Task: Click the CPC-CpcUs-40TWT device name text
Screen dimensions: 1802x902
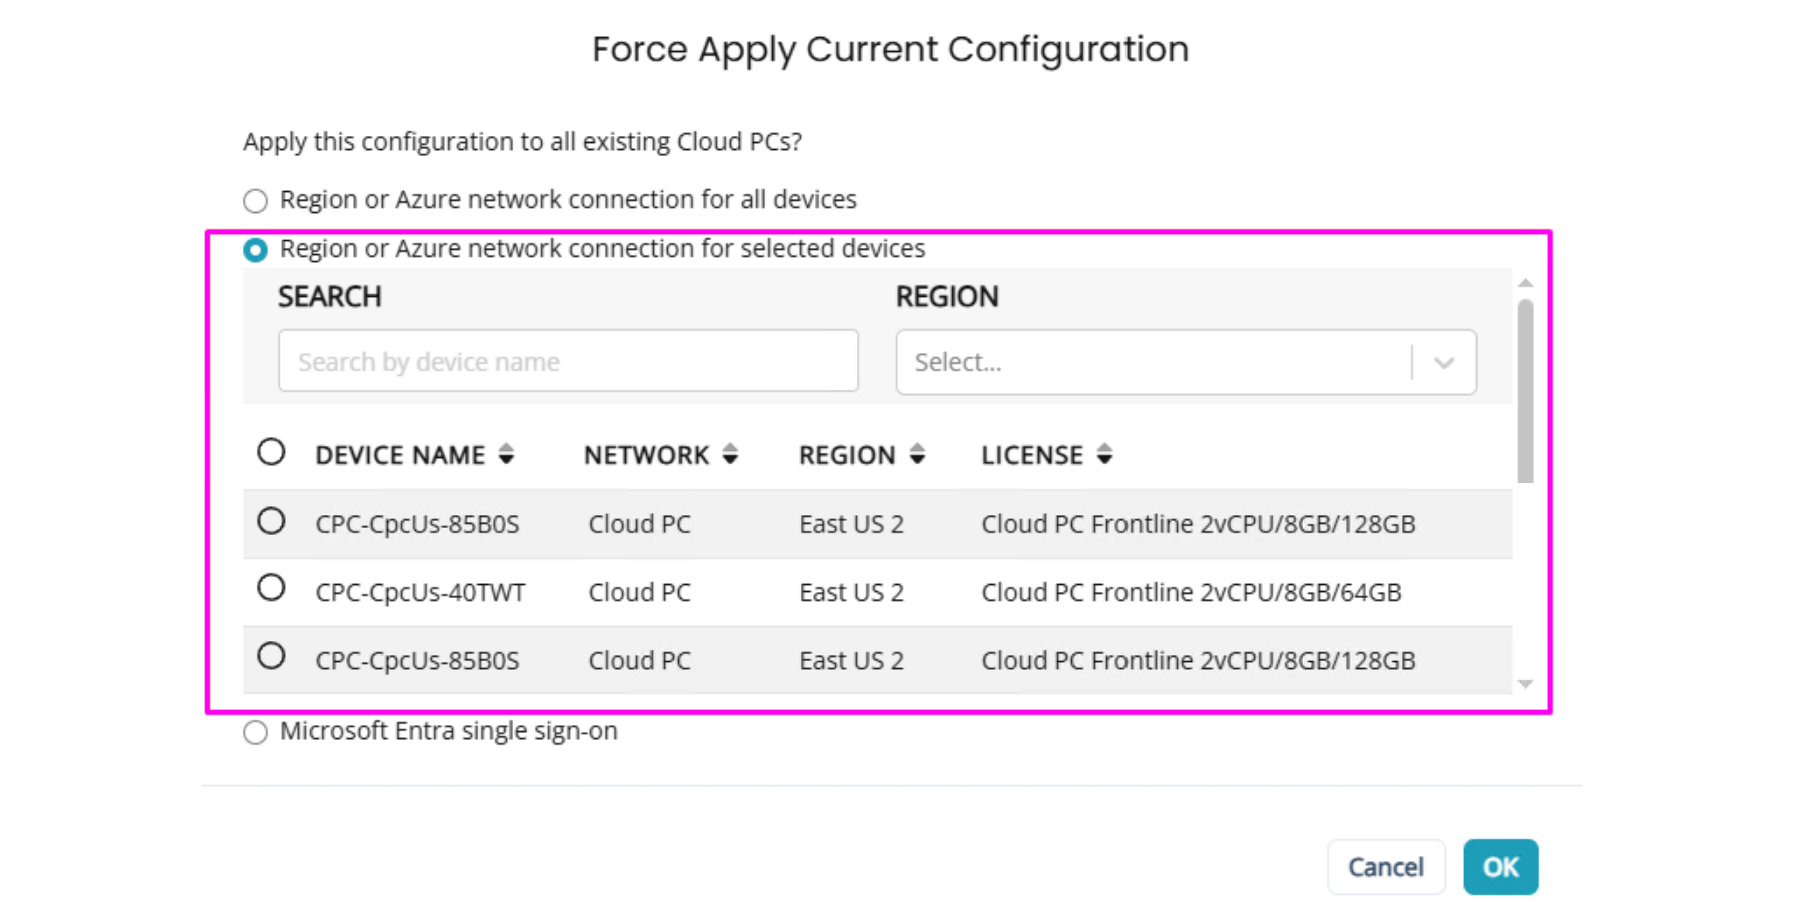Action: 420,593
